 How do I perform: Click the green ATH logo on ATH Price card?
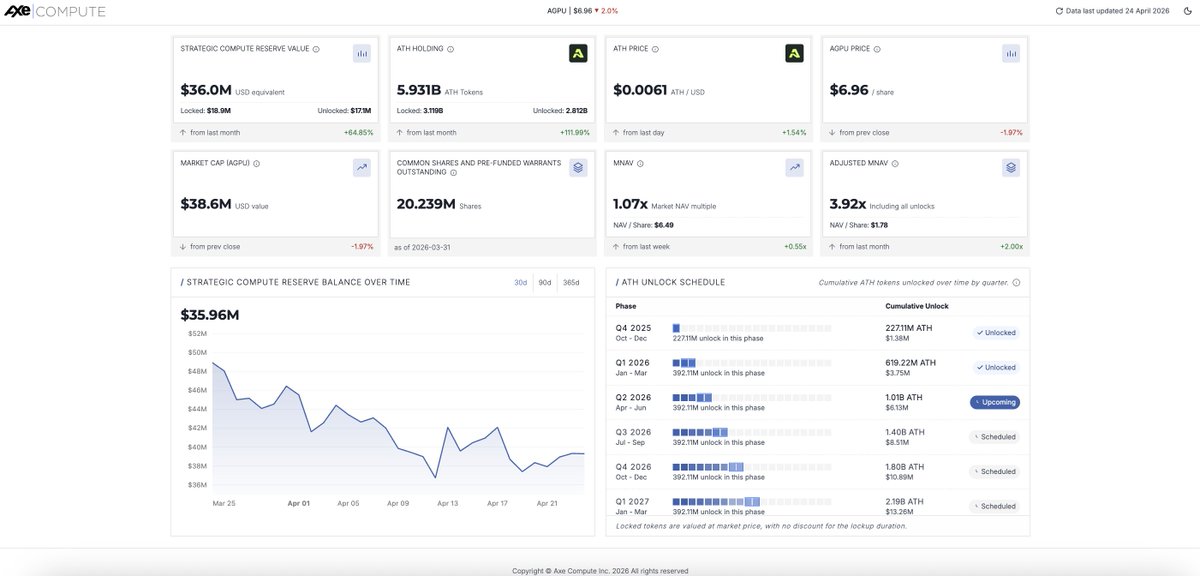[x=794, y=53]
